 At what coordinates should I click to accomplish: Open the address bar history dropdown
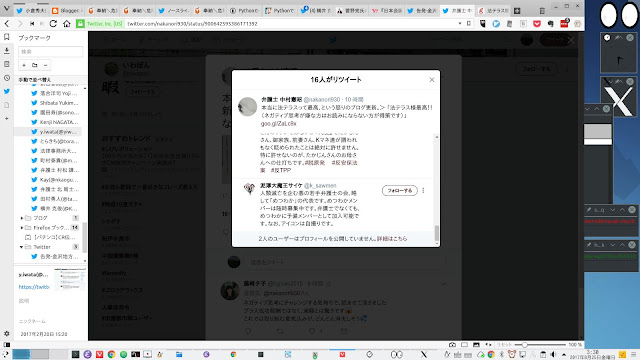coord(460,24)
